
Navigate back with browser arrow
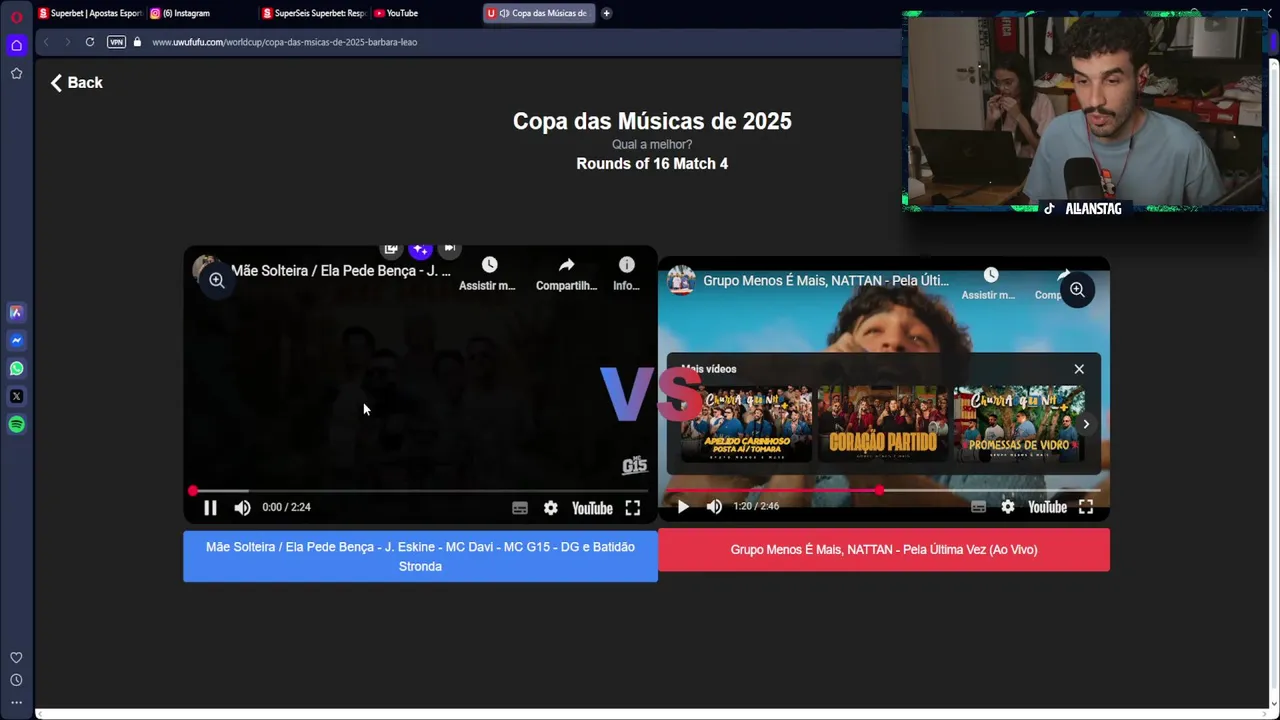pos(46,42)
